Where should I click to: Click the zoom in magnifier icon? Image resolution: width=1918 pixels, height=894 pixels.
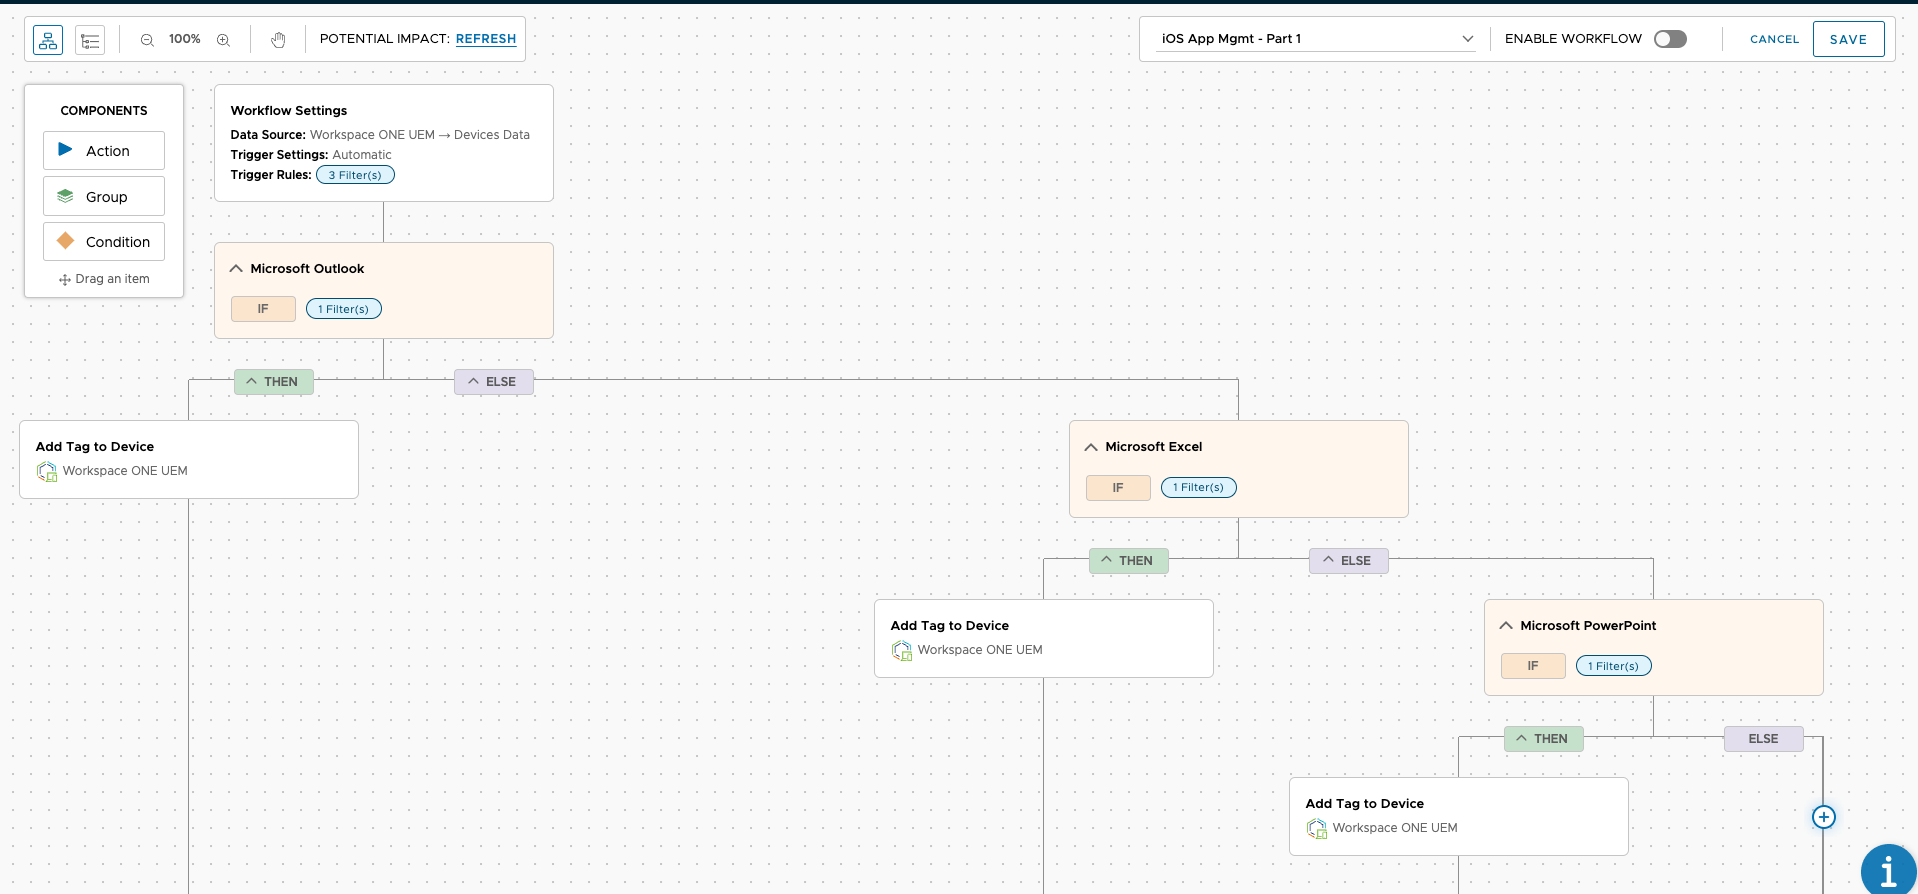coord(223,40)
